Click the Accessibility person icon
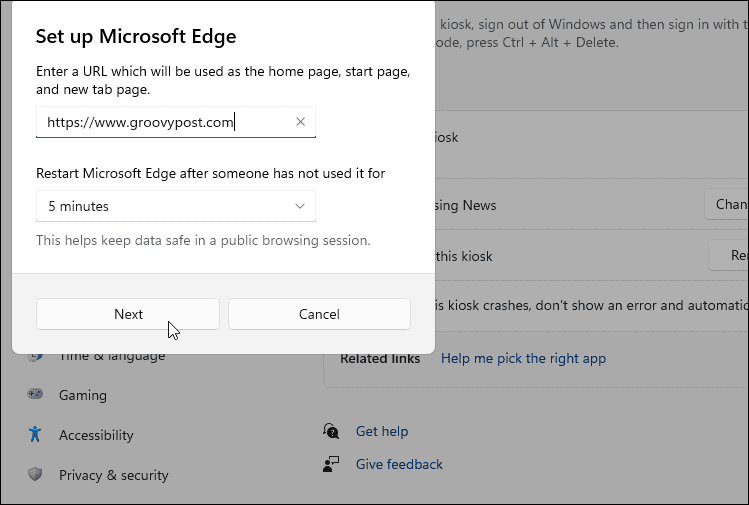749x505 pixels. pyautogui.click(x=36, y=434)
